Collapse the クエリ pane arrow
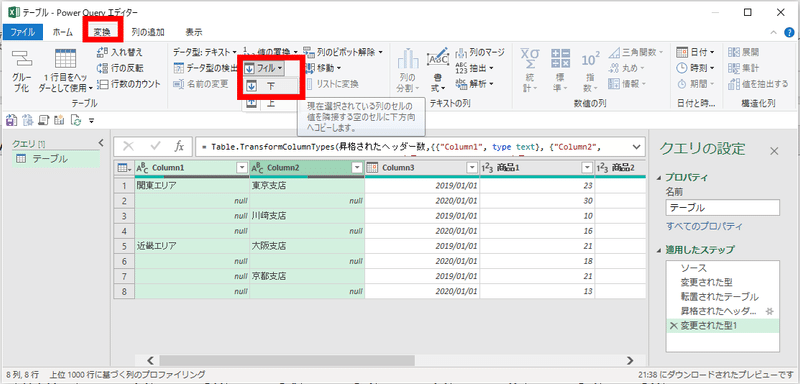Image resolution: width=800 pixels, height=384 pixels. 101,143
